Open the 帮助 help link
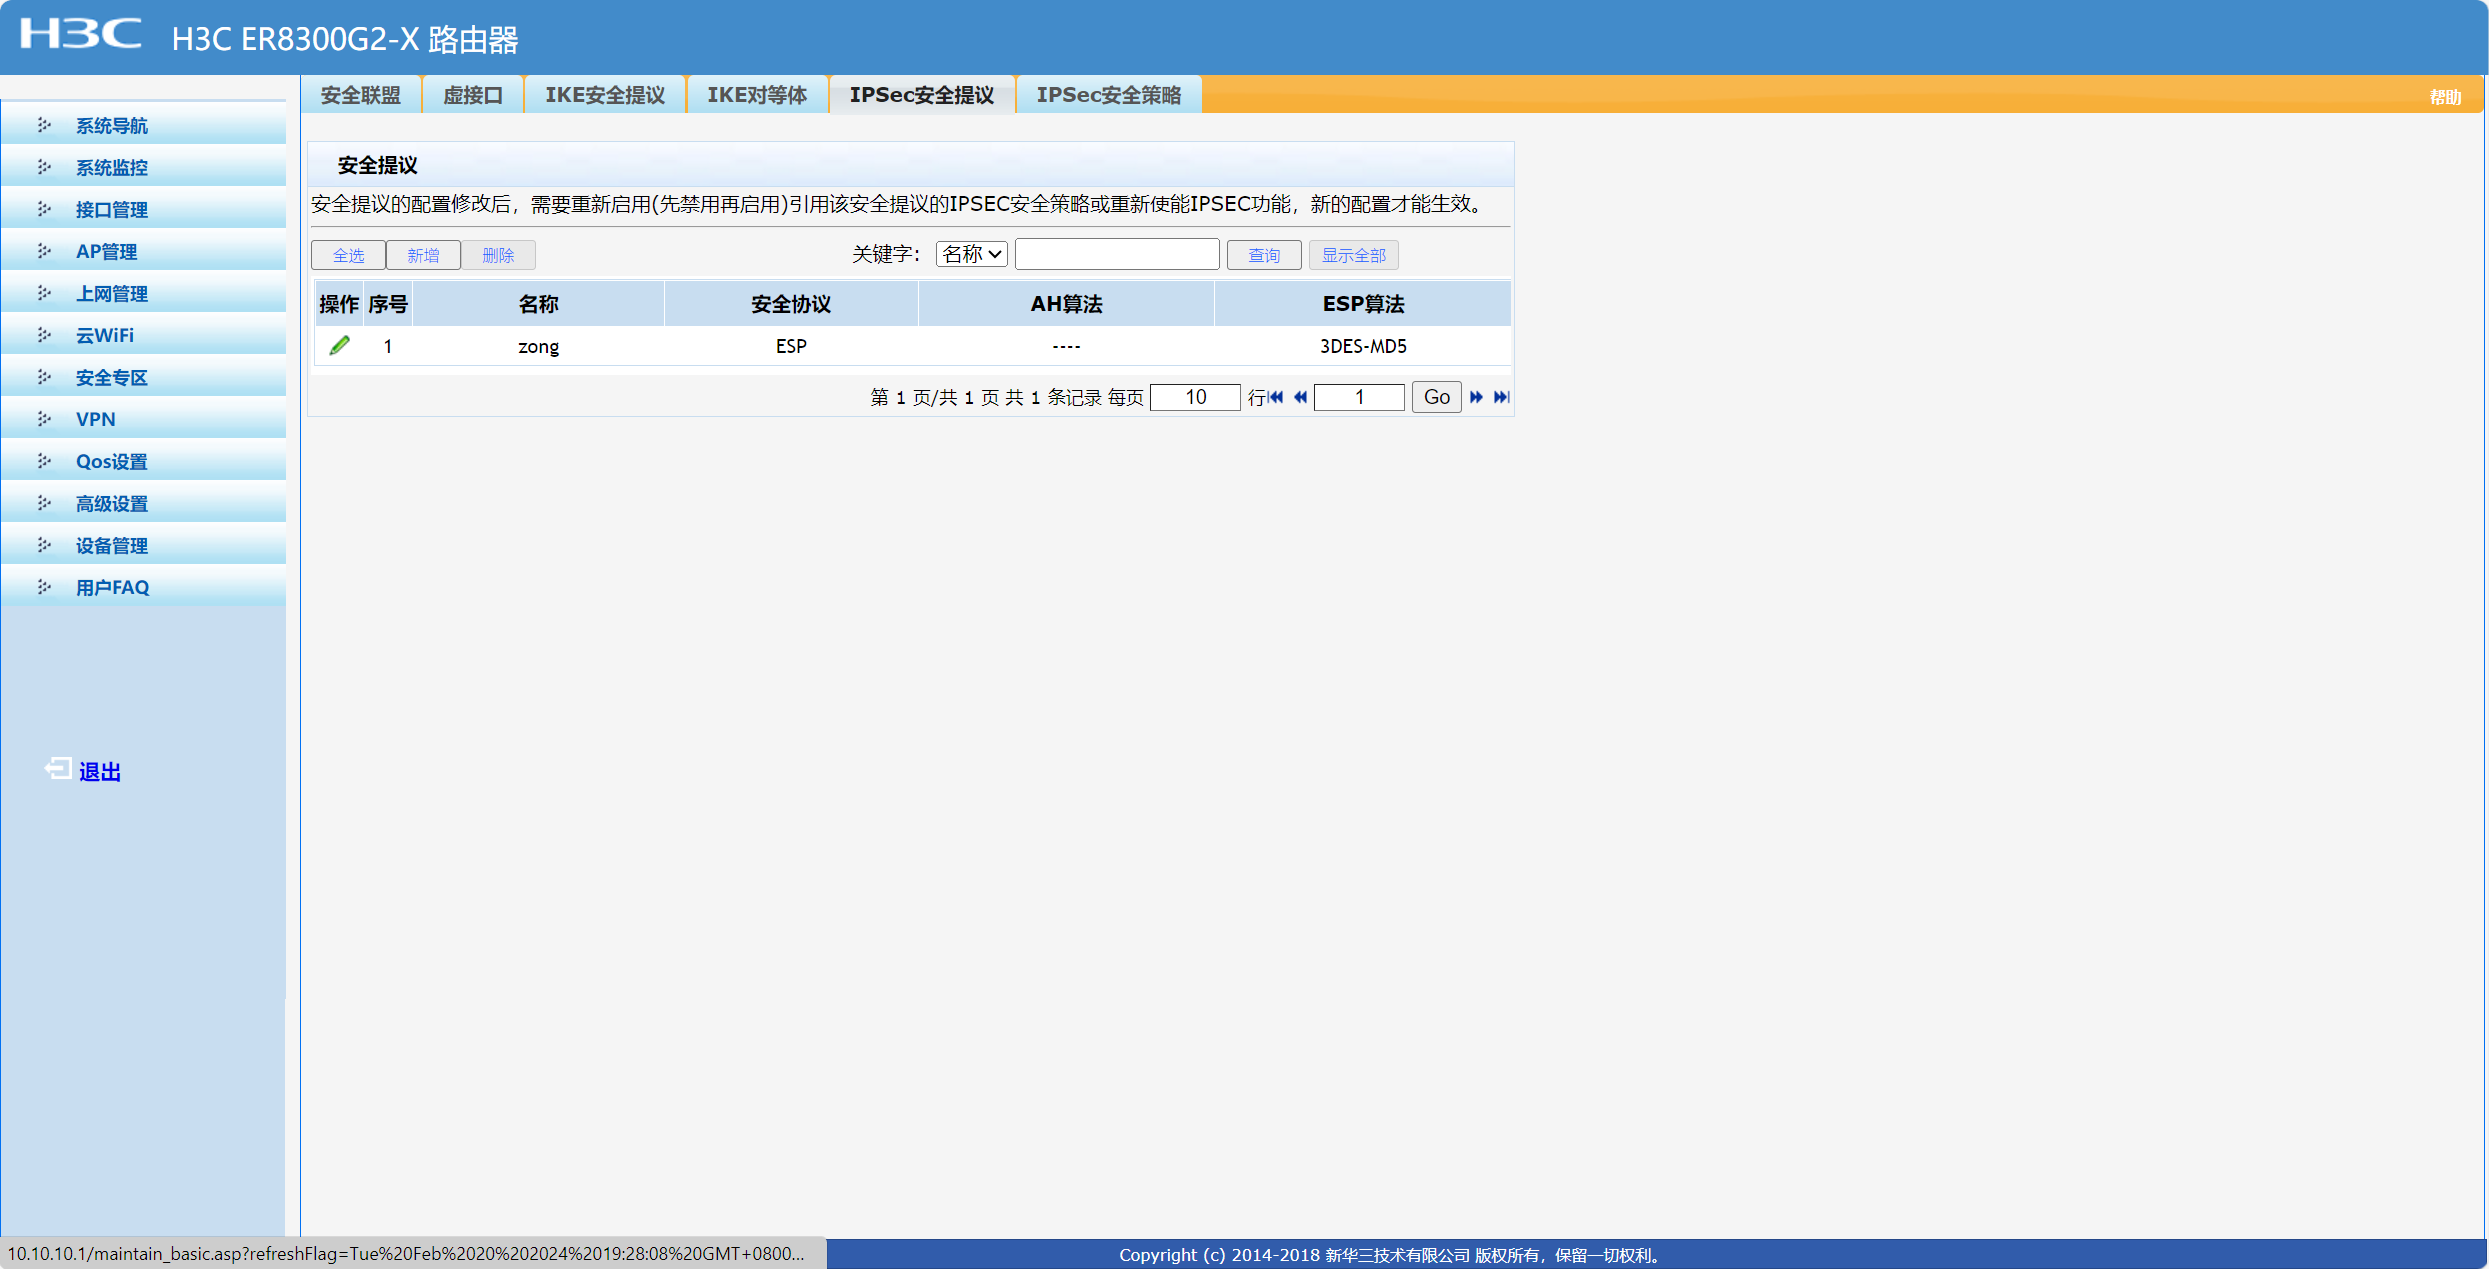 pos(2445,97)
